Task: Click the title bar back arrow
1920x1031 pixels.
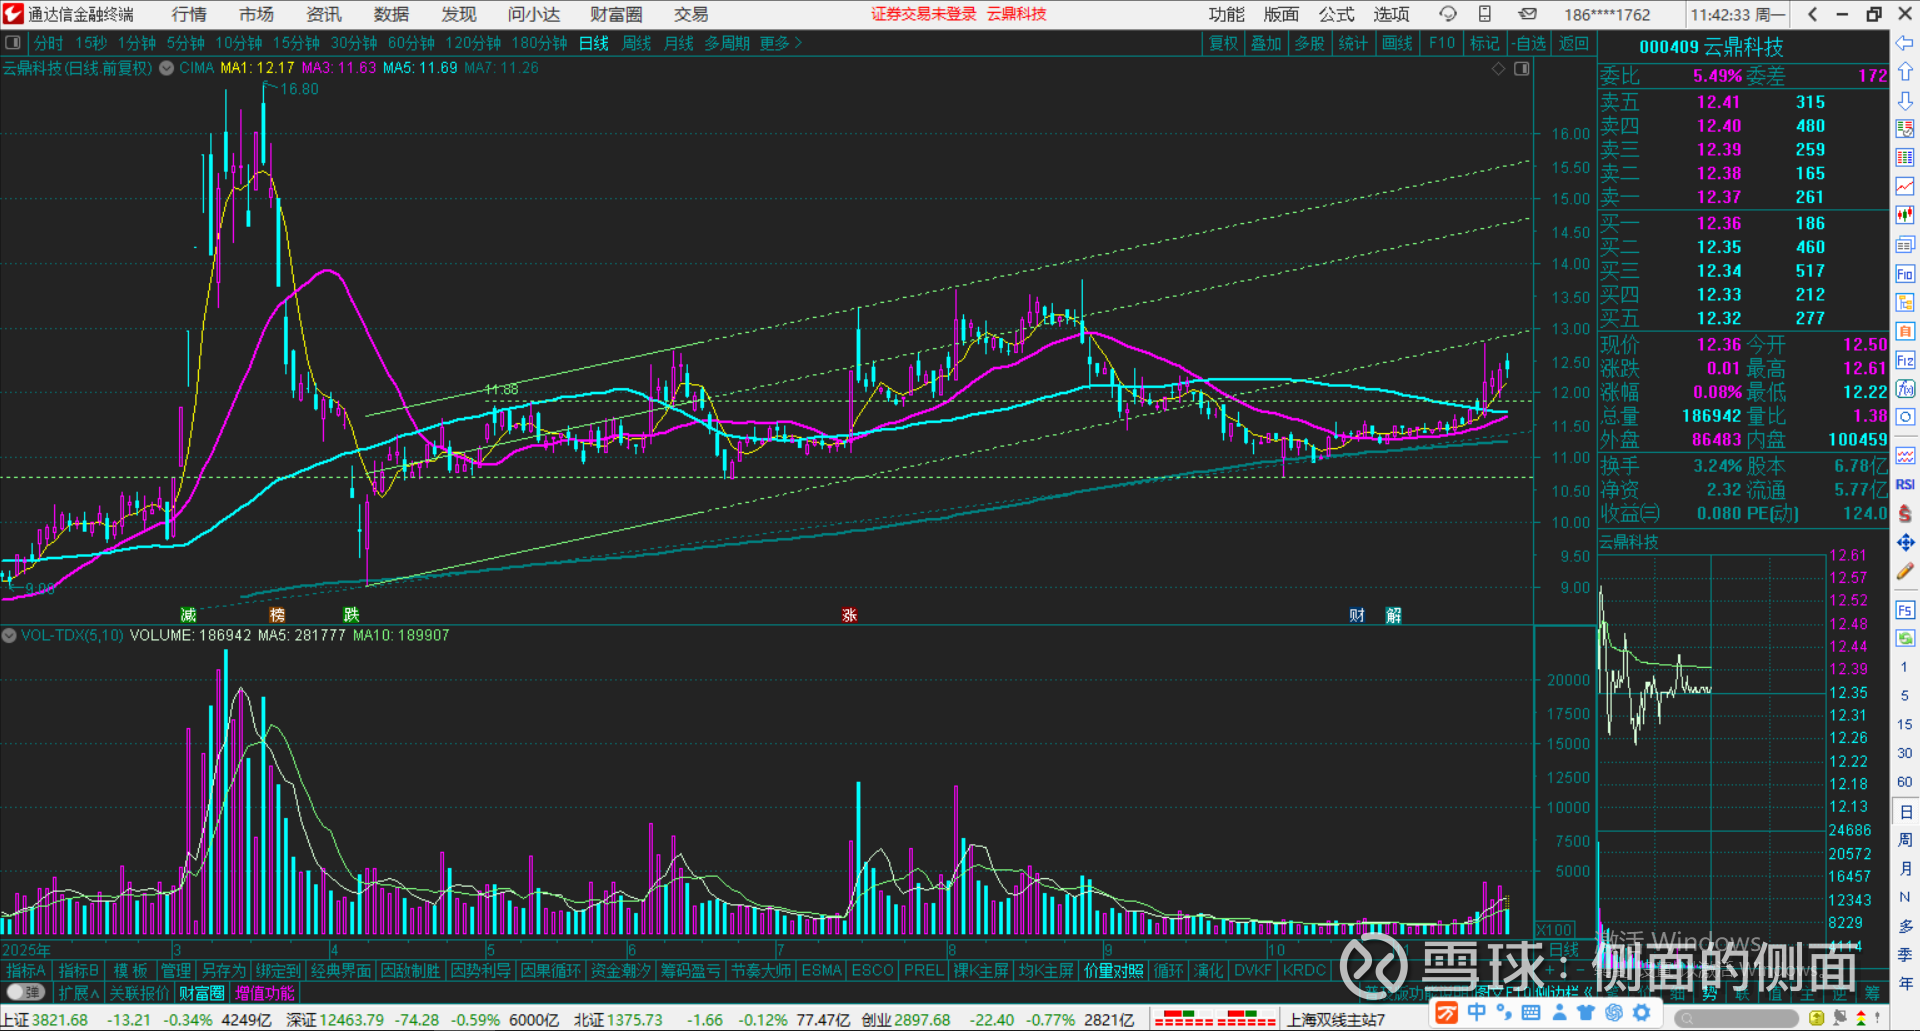Action: point(1813,14)
